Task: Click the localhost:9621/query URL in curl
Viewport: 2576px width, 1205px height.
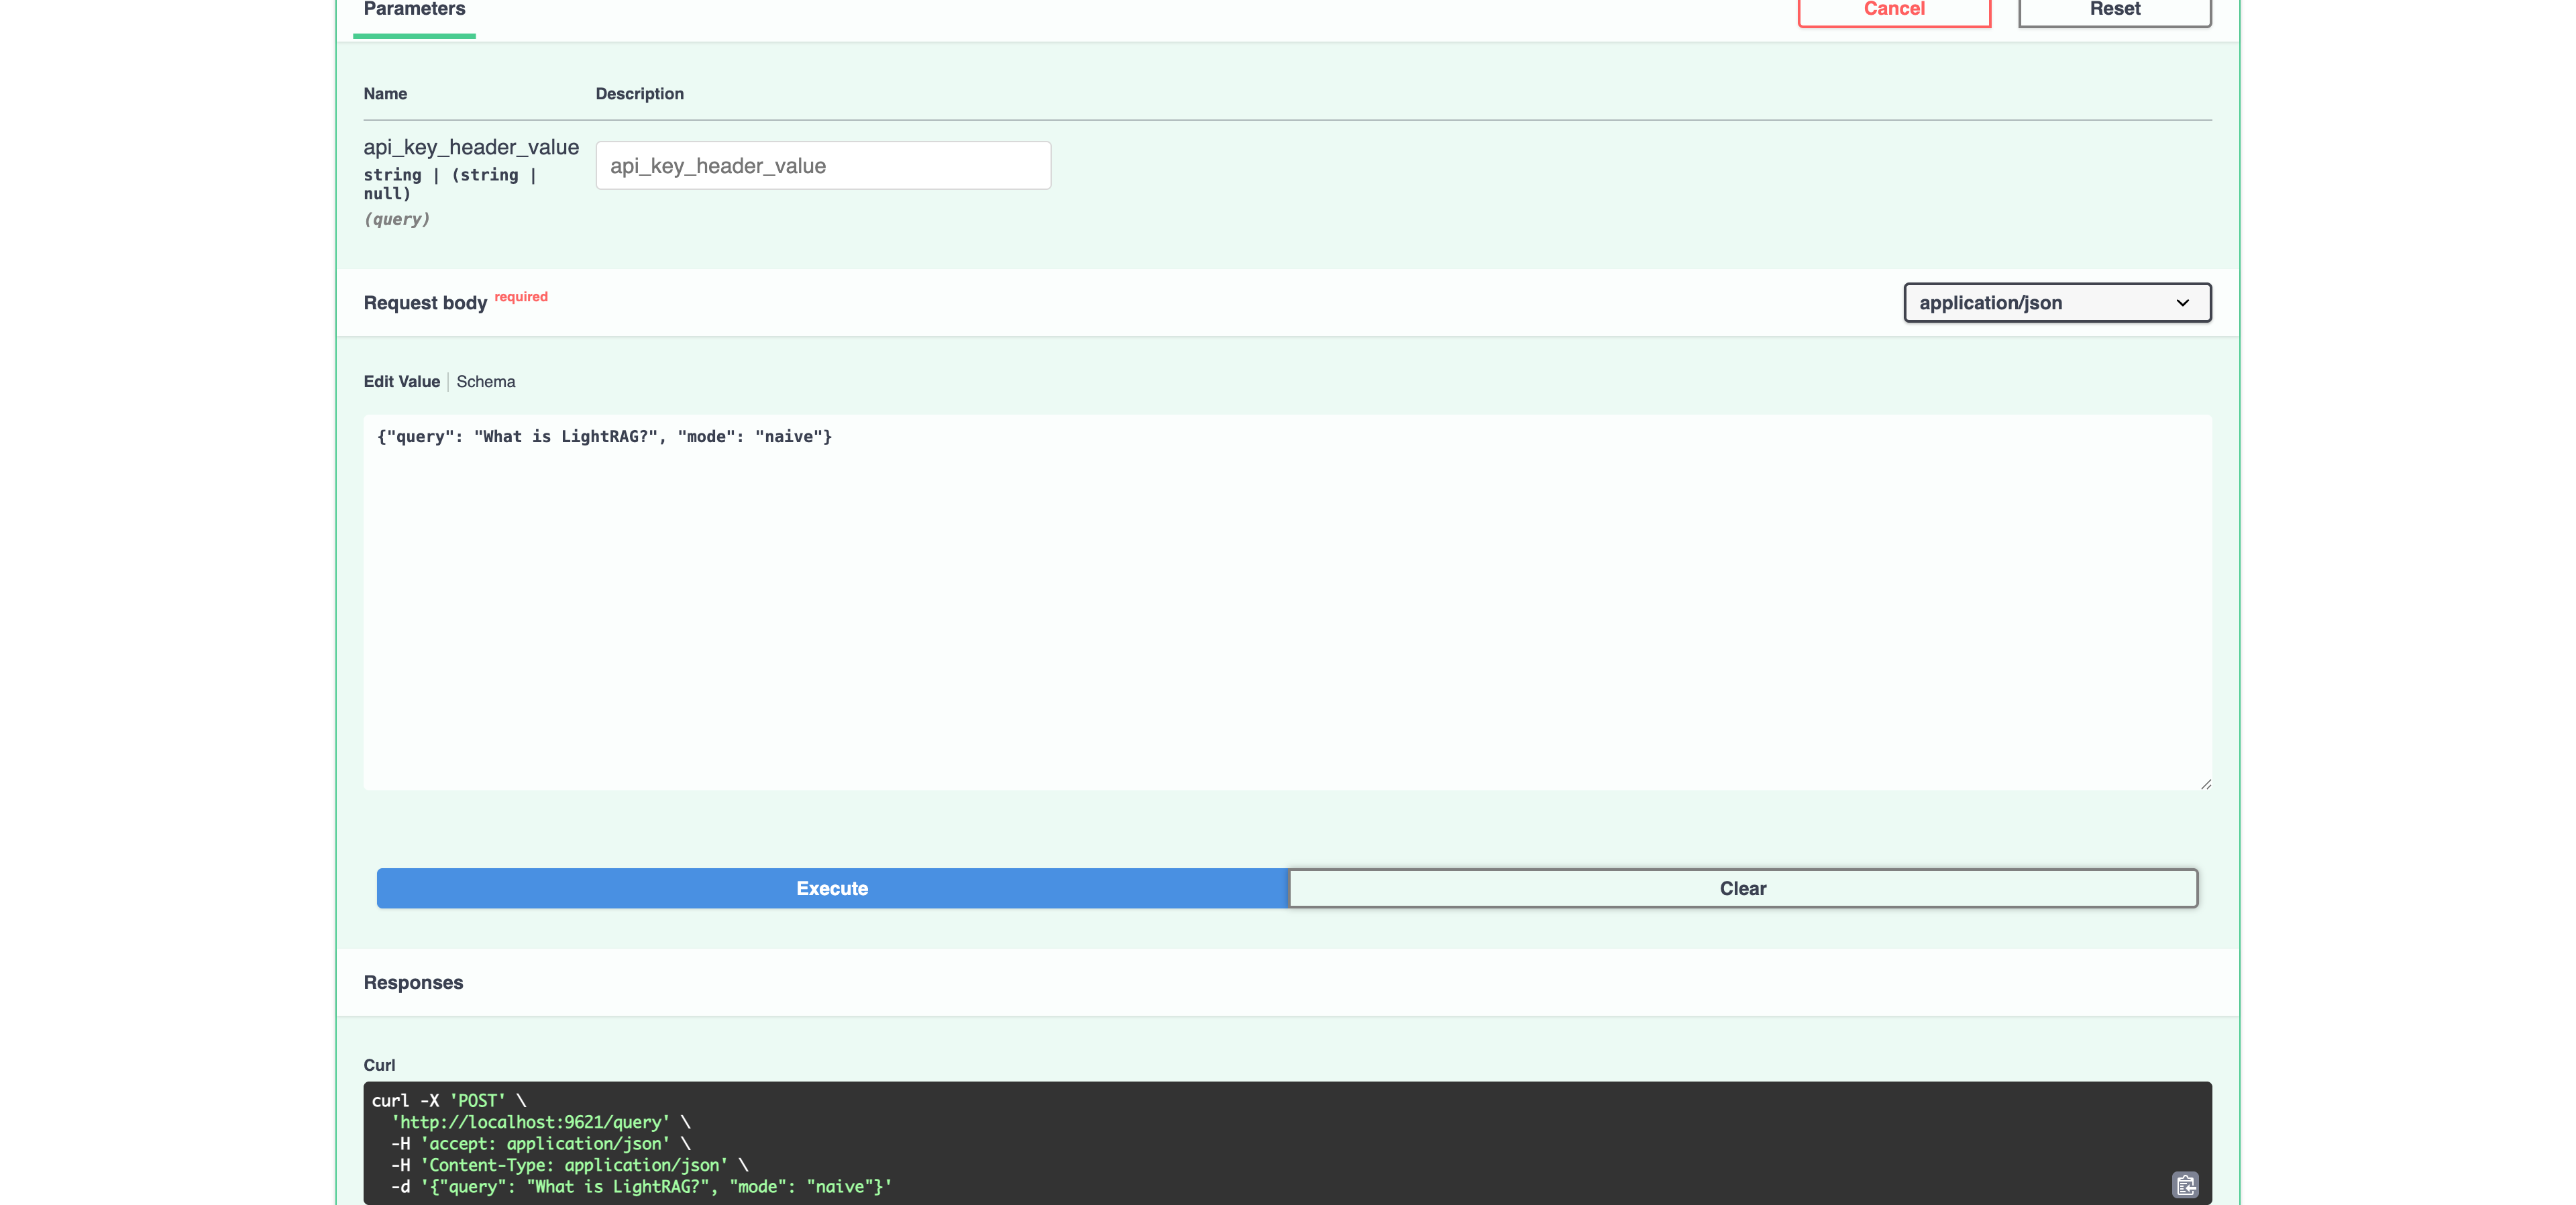Action: 531,1122
